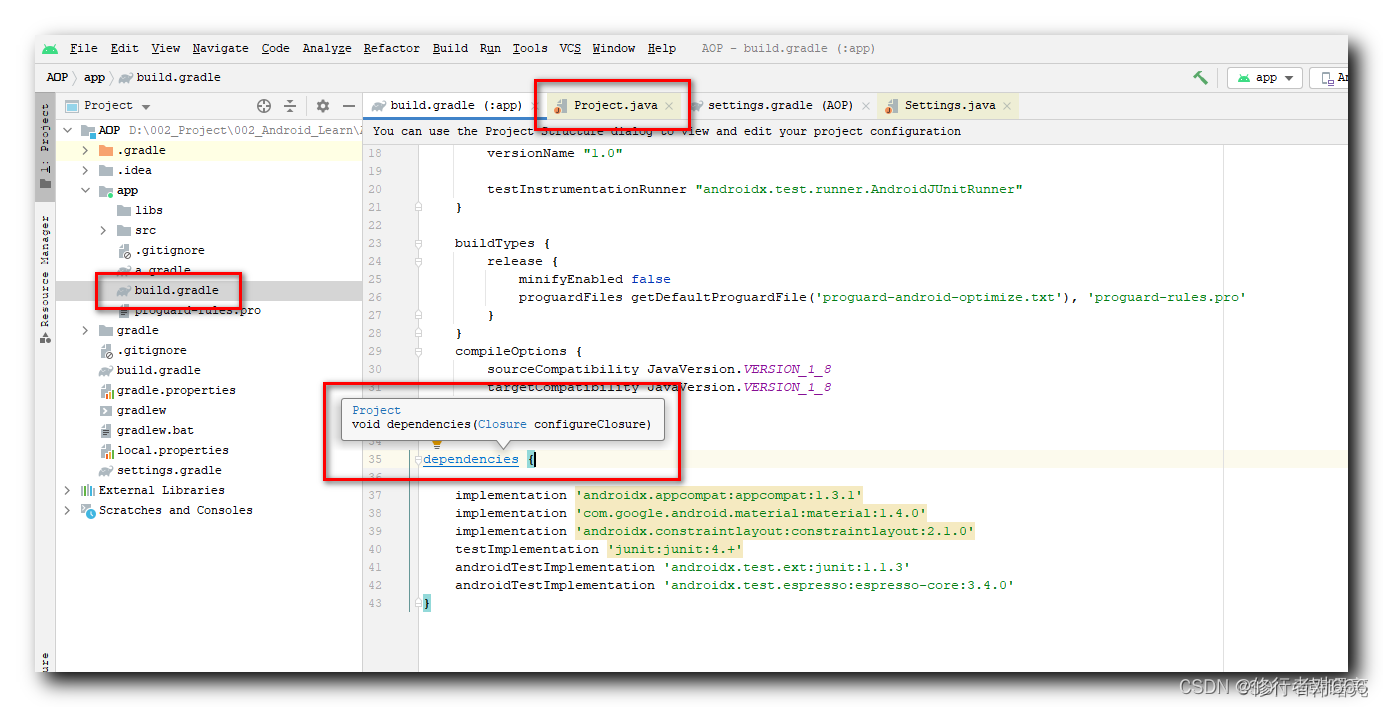
Task: Click the build hammer icon in the toolbar
Action: (x=1199, y=76)
